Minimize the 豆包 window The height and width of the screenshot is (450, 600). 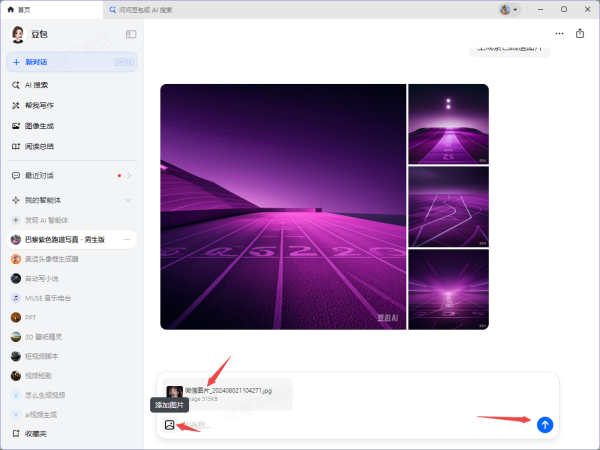pos(540,10)
